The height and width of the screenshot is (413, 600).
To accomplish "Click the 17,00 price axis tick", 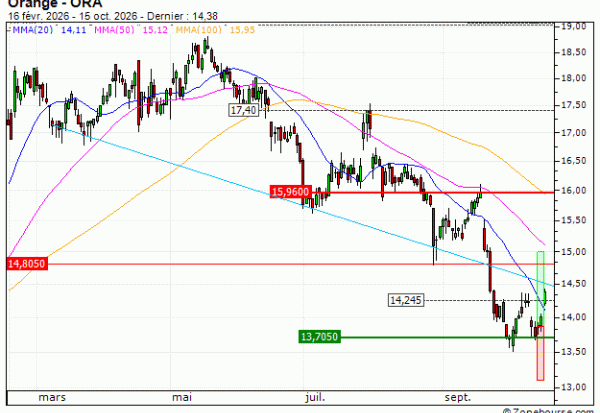I will click(574, 133).
